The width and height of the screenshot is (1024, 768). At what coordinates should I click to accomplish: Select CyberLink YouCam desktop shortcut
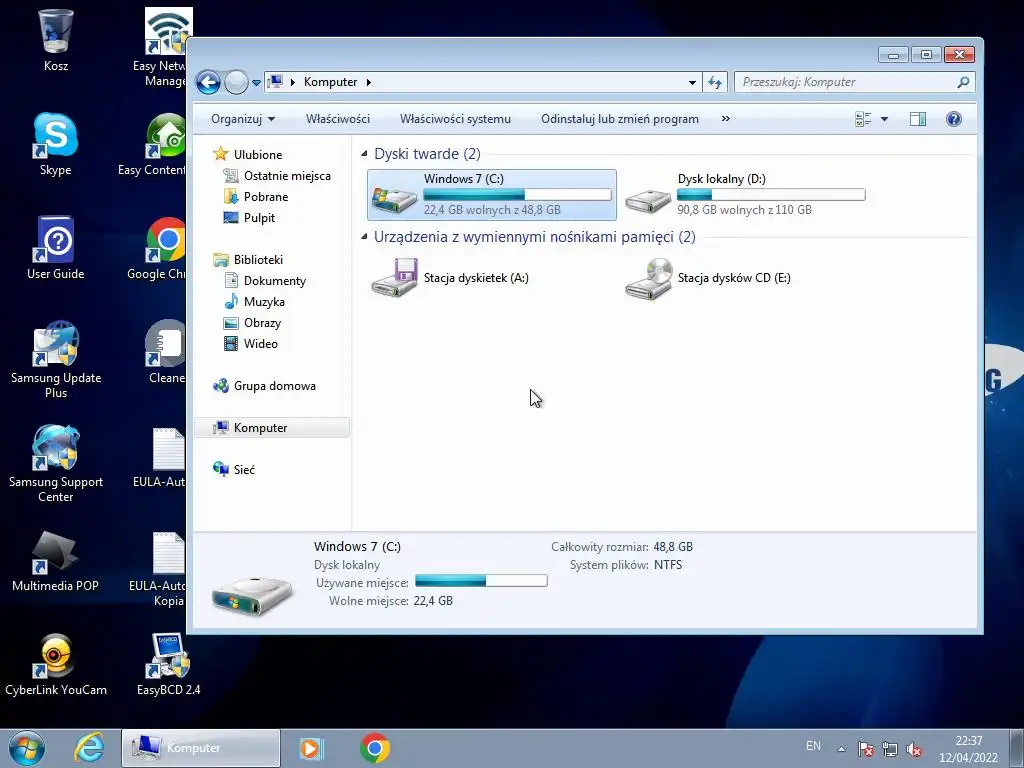click(x=56, y=664)
